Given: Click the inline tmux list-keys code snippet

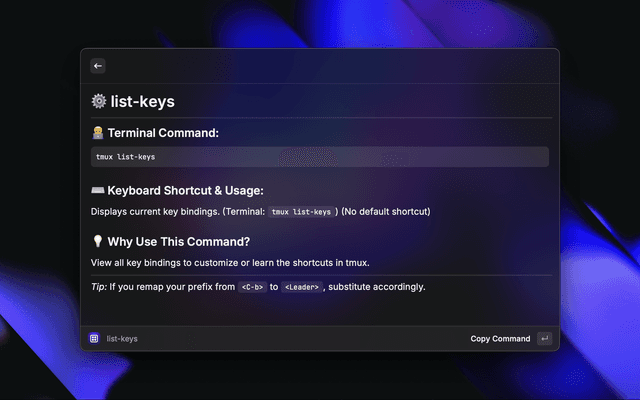Looking at the screenshot, I should point(301,212).
